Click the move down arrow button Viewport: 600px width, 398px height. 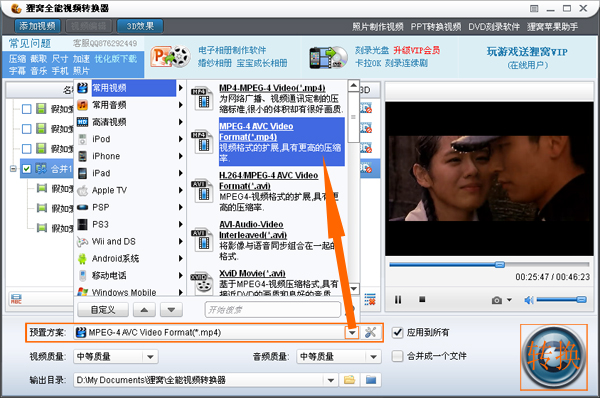(x=171, y=310)
